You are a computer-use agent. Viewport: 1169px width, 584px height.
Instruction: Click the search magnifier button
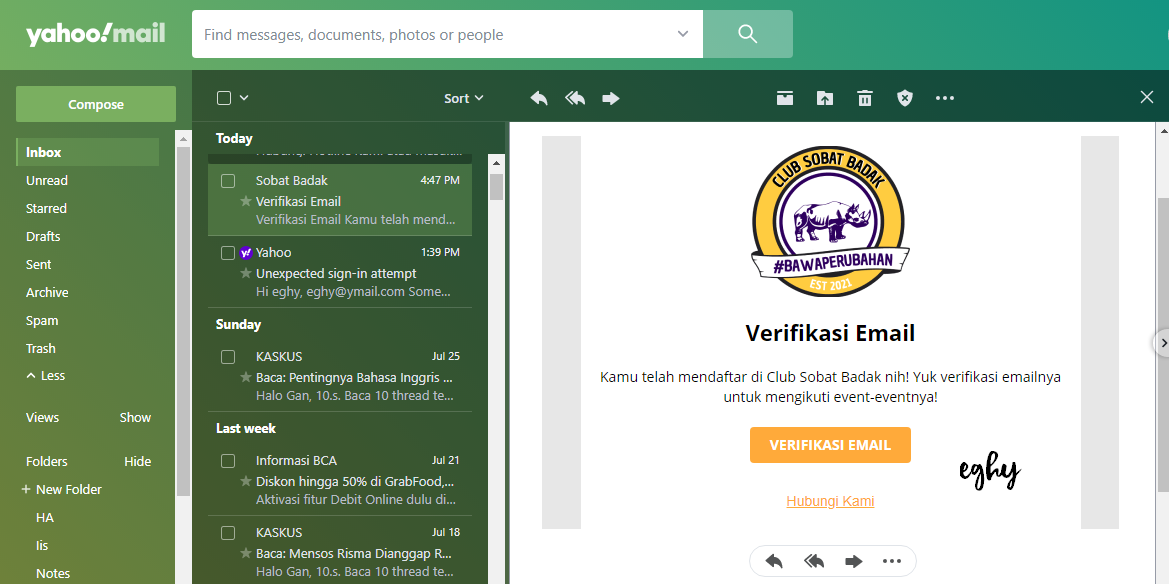click(747, 34)
